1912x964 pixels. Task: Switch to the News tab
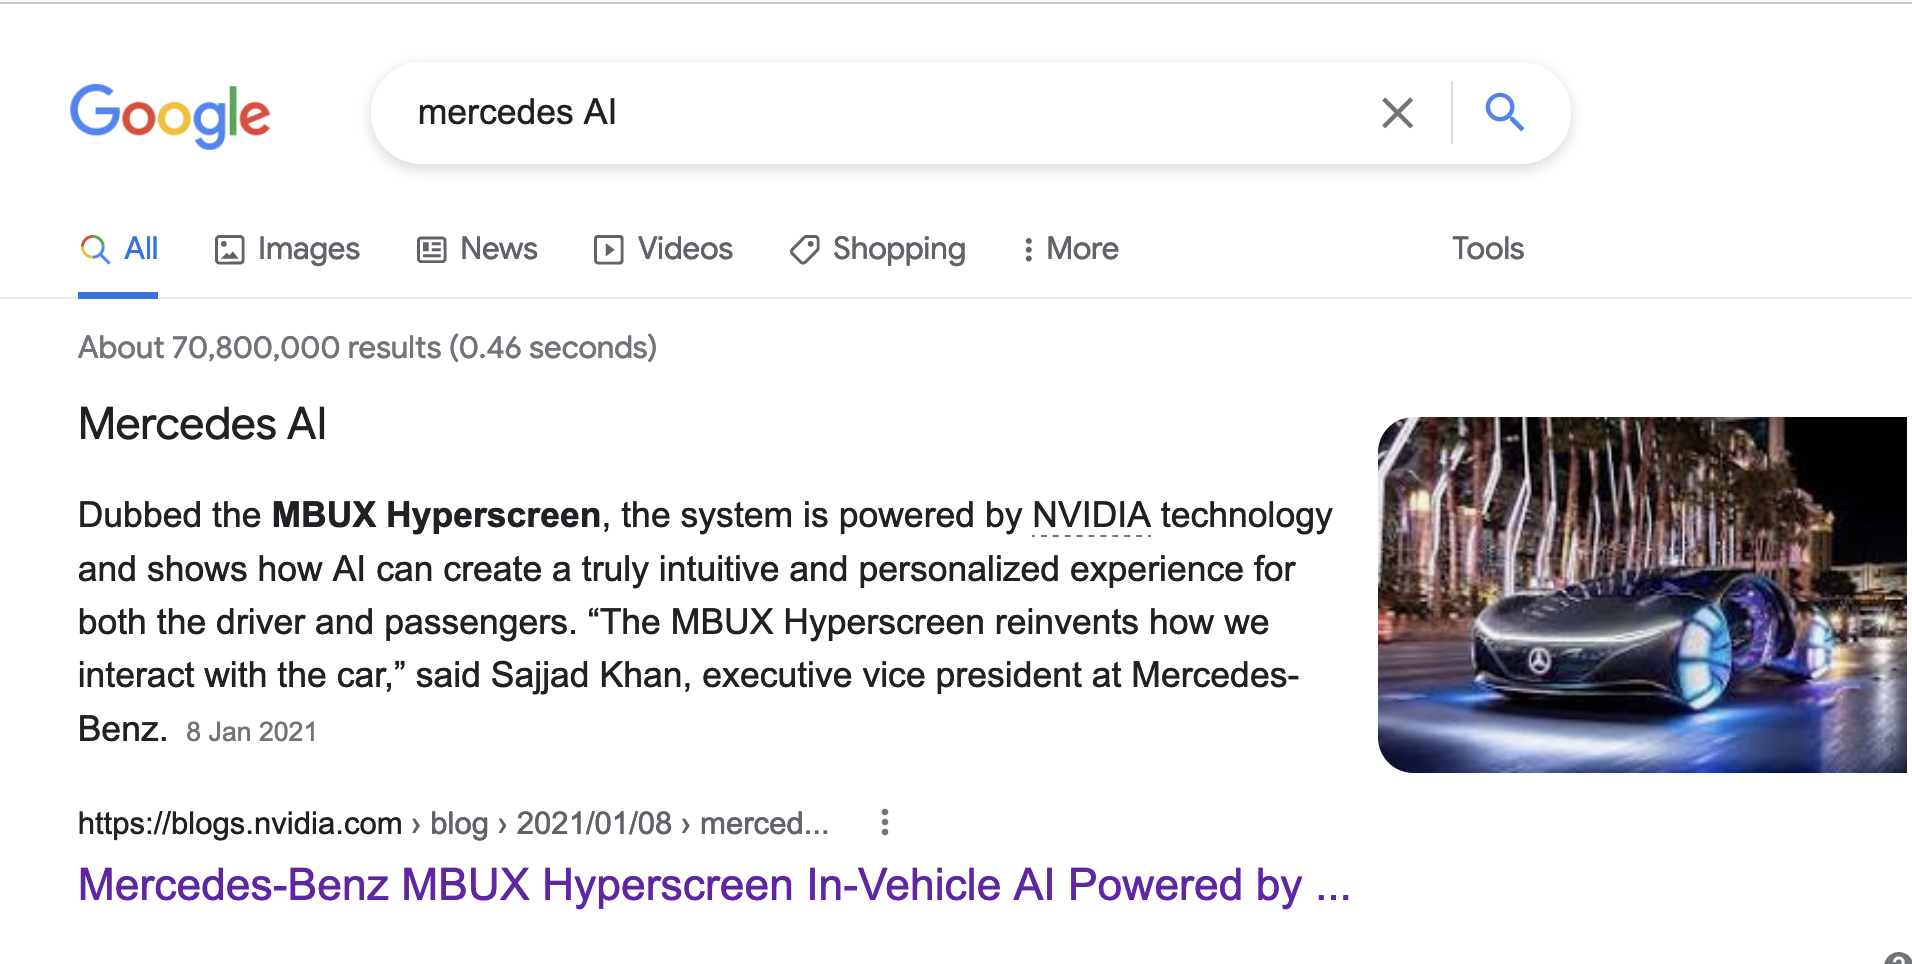pyautogui.click(x=498, y=249)
